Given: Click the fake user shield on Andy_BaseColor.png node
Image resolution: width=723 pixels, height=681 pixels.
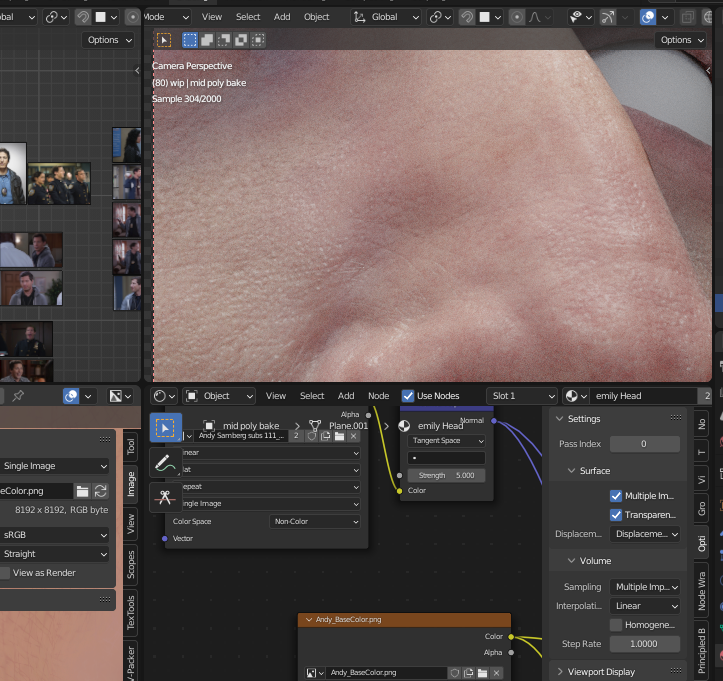Looking at the screenshot, I should (x=455, y=673).
